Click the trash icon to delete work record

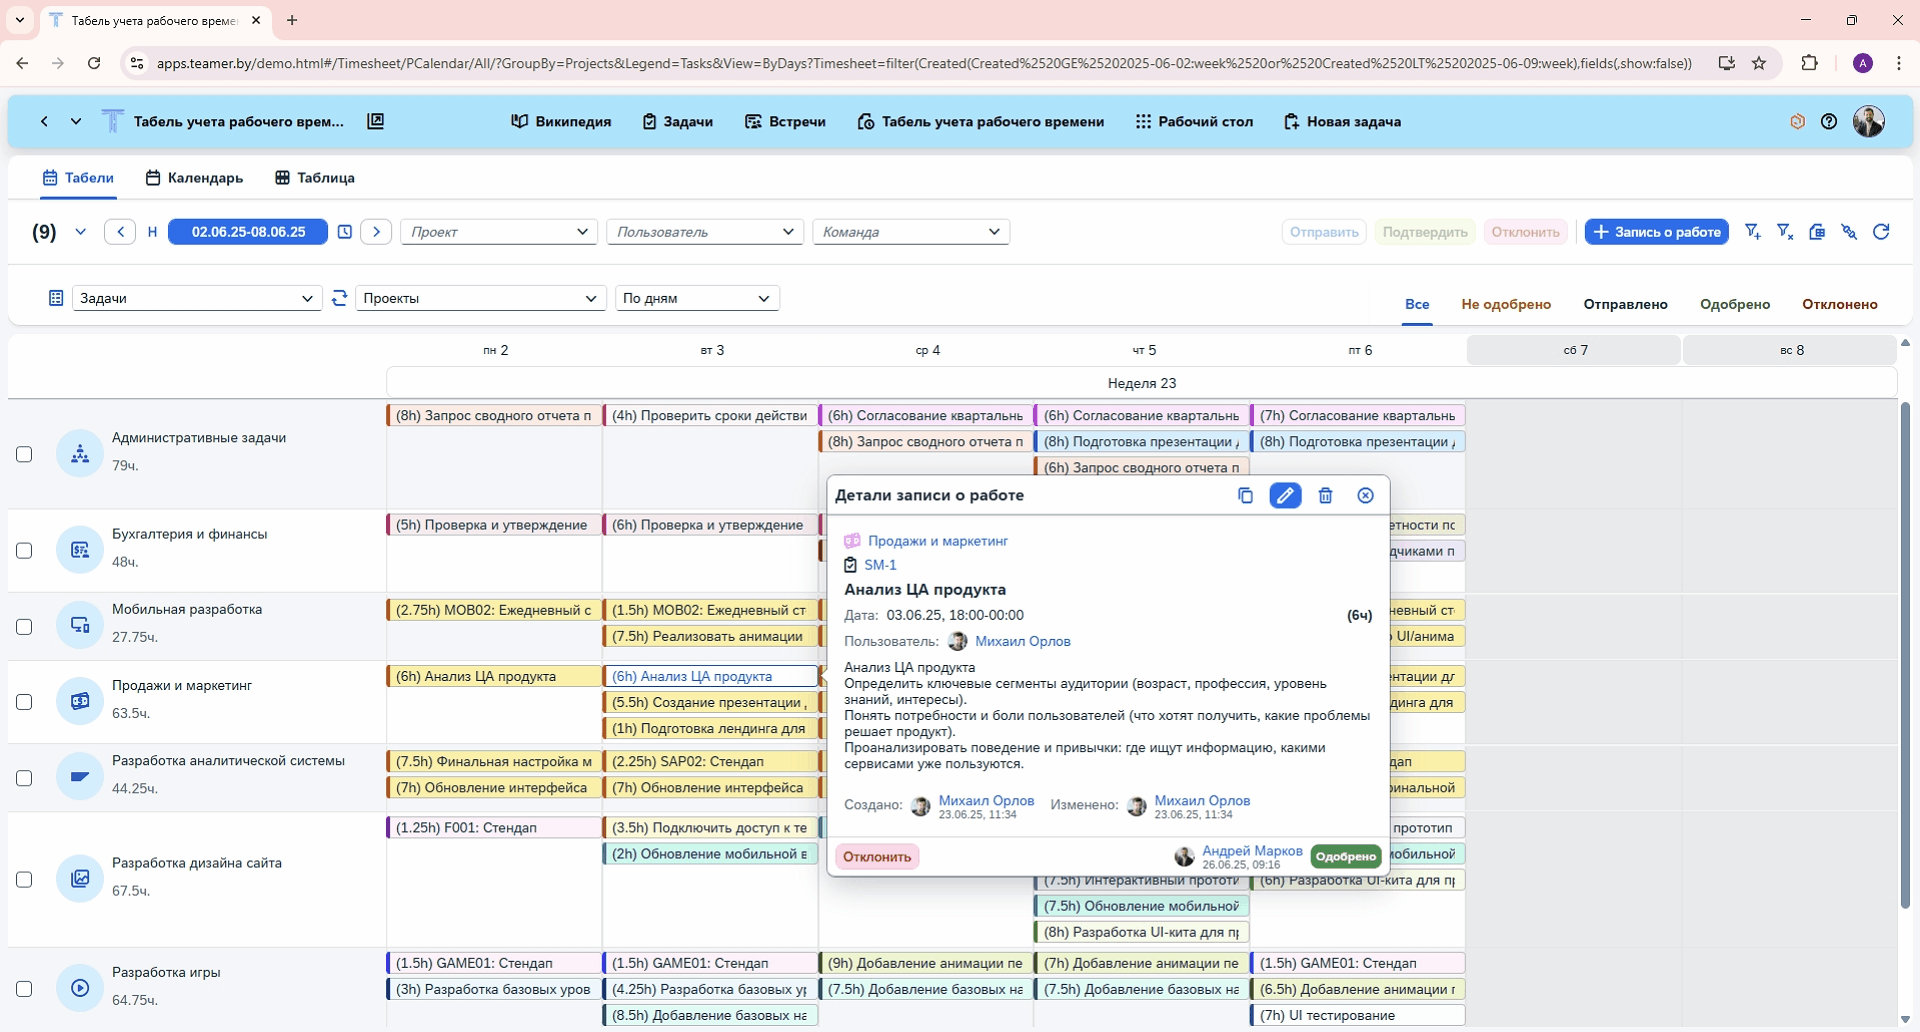(x=1325, y=496)
